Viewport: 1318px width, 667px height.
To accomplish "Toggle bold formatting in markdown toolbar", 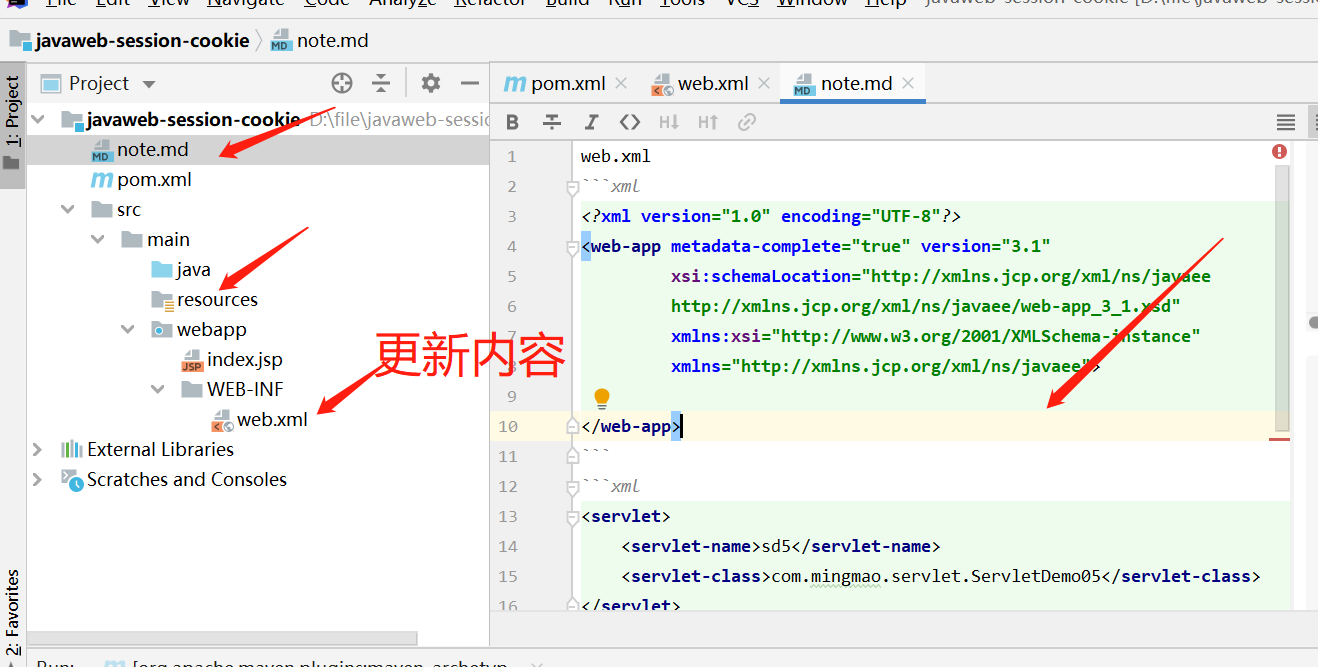I will point(513,122).
